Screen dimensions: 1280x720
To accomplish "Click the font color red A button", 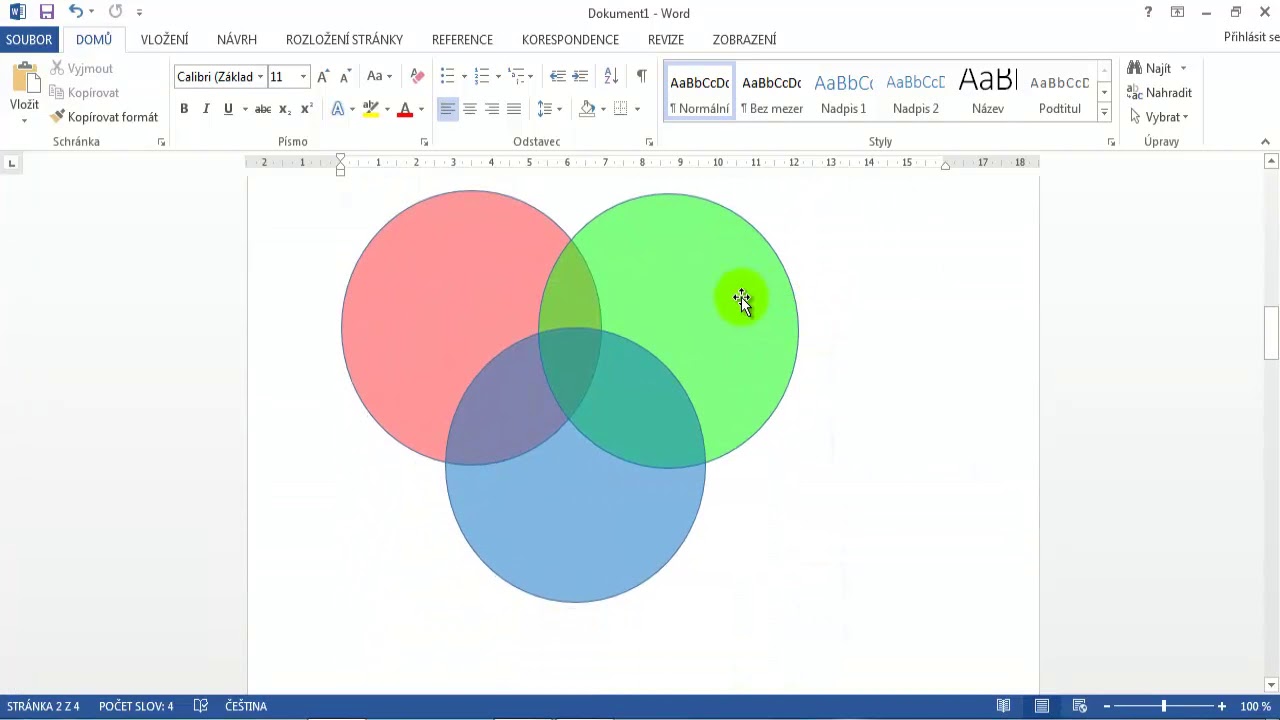I will coord(405,109).
